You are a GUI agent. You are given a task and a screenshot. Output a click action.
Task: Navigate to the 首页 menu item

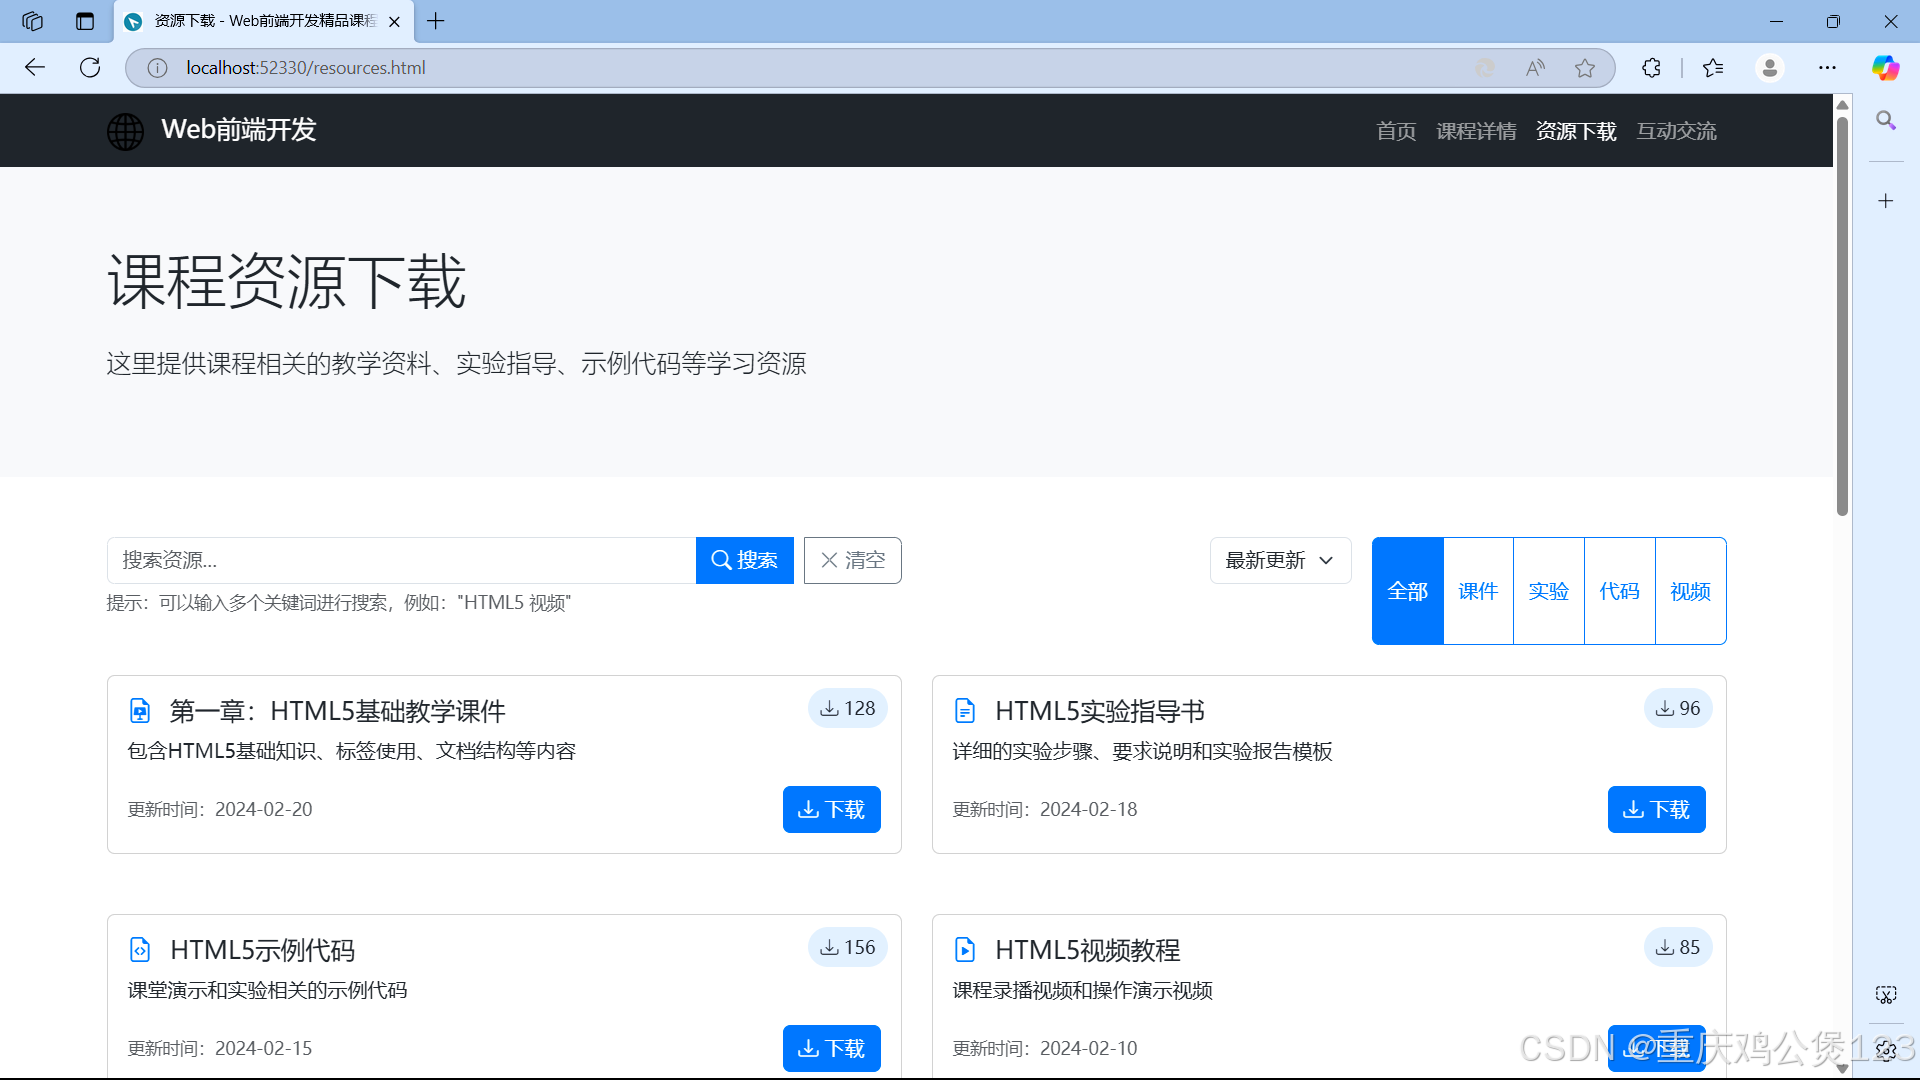pos(1395,131)
